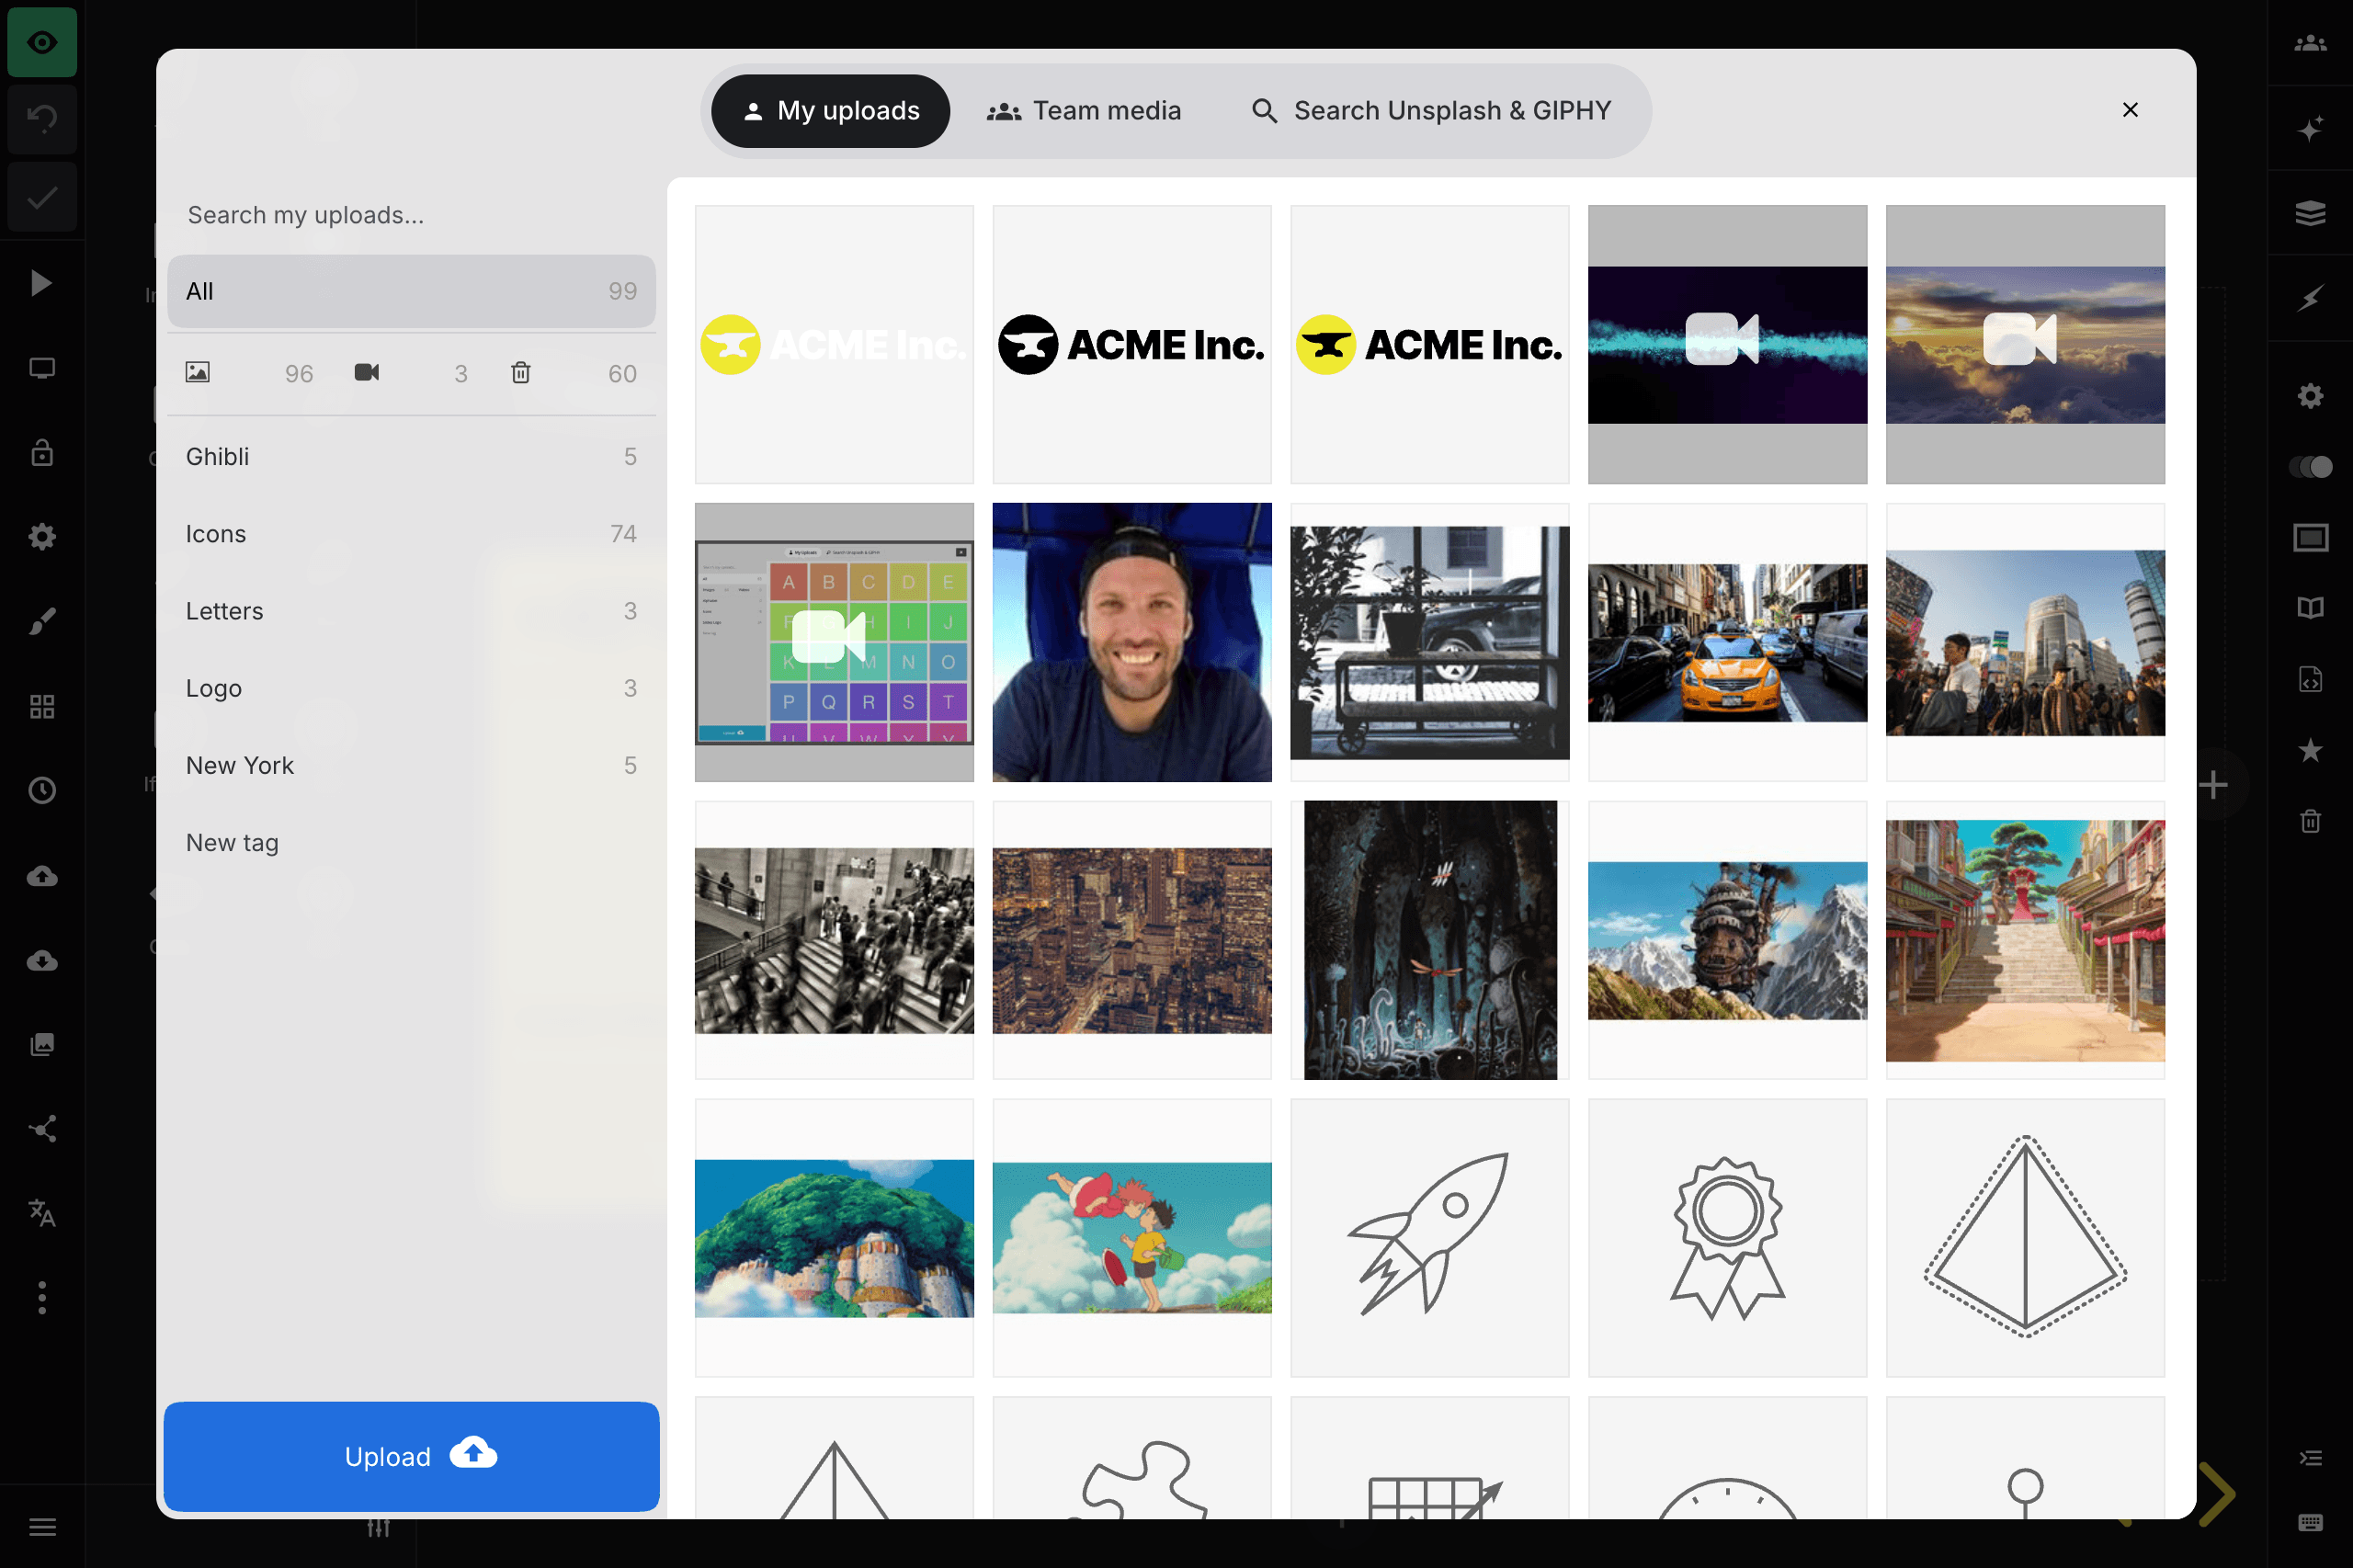Click the clock history icon
This screenshot has width=2353, height=1568.
click(x=41, y=791)
